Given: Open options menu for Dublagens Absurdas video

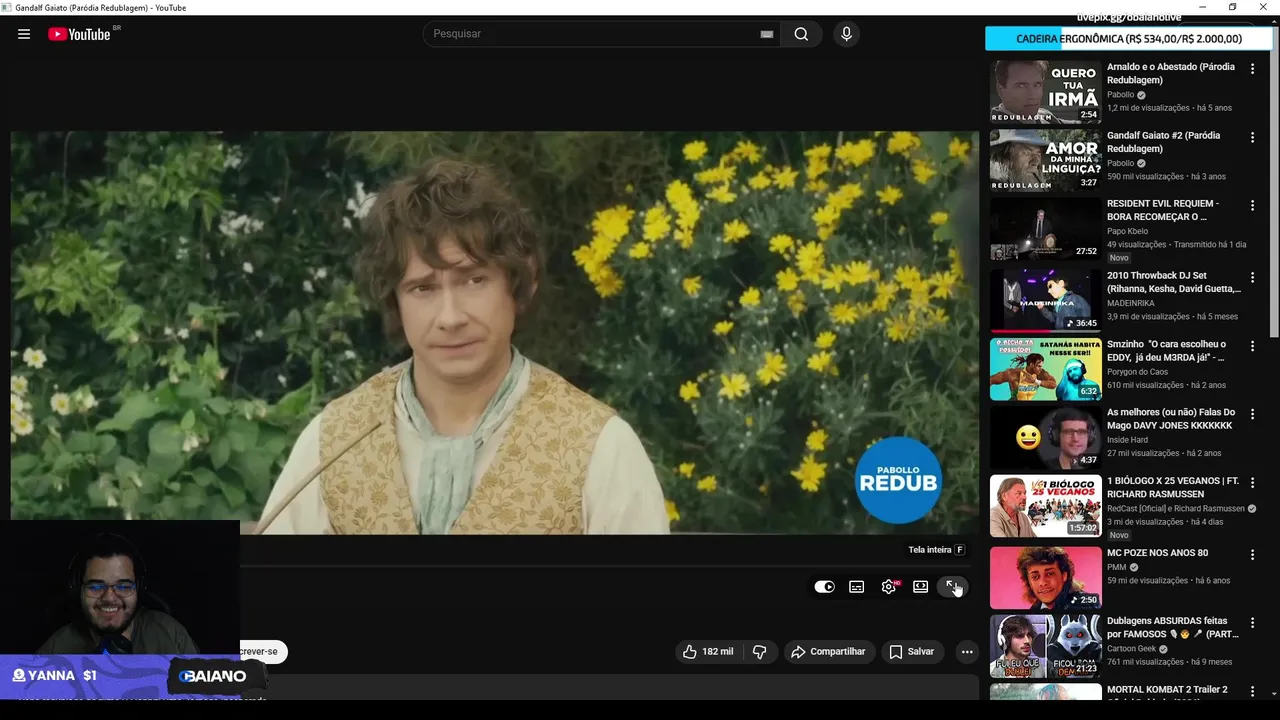Looking at the screenshot, I should (x=1252, y=622).
